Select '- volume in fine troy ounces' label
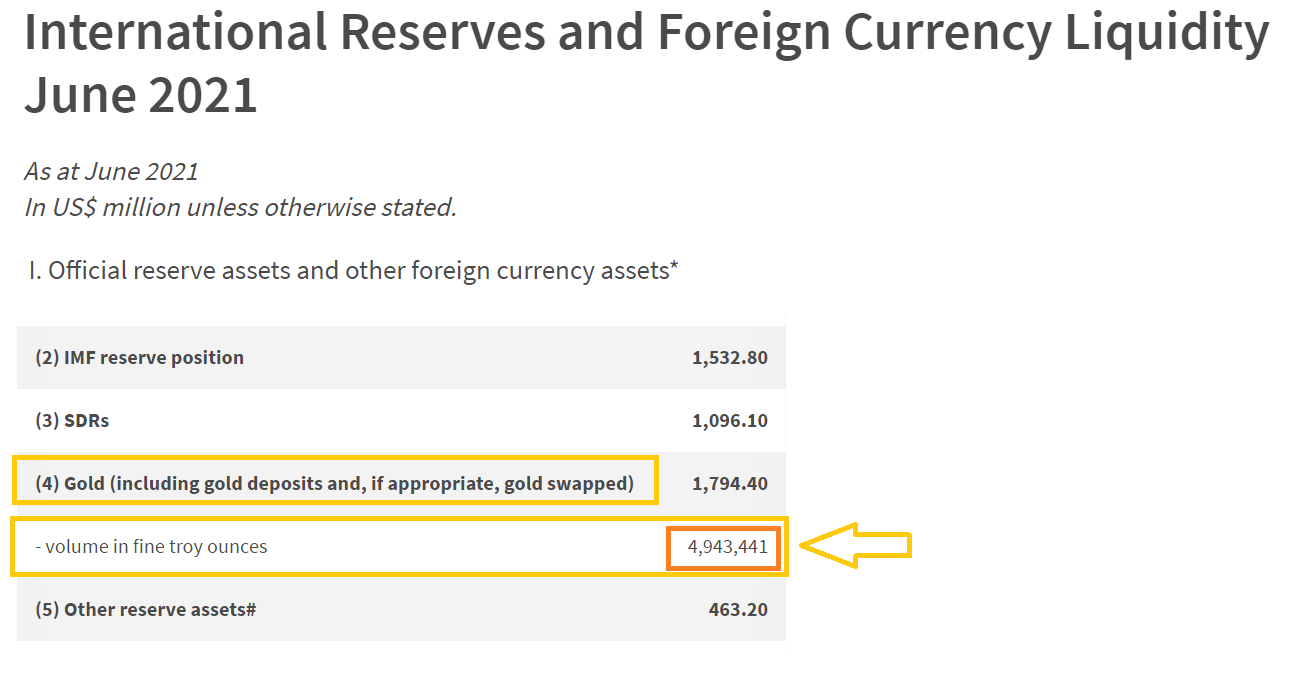The width and height of the screenshot is (1296, 673). [x=151, y=547]
